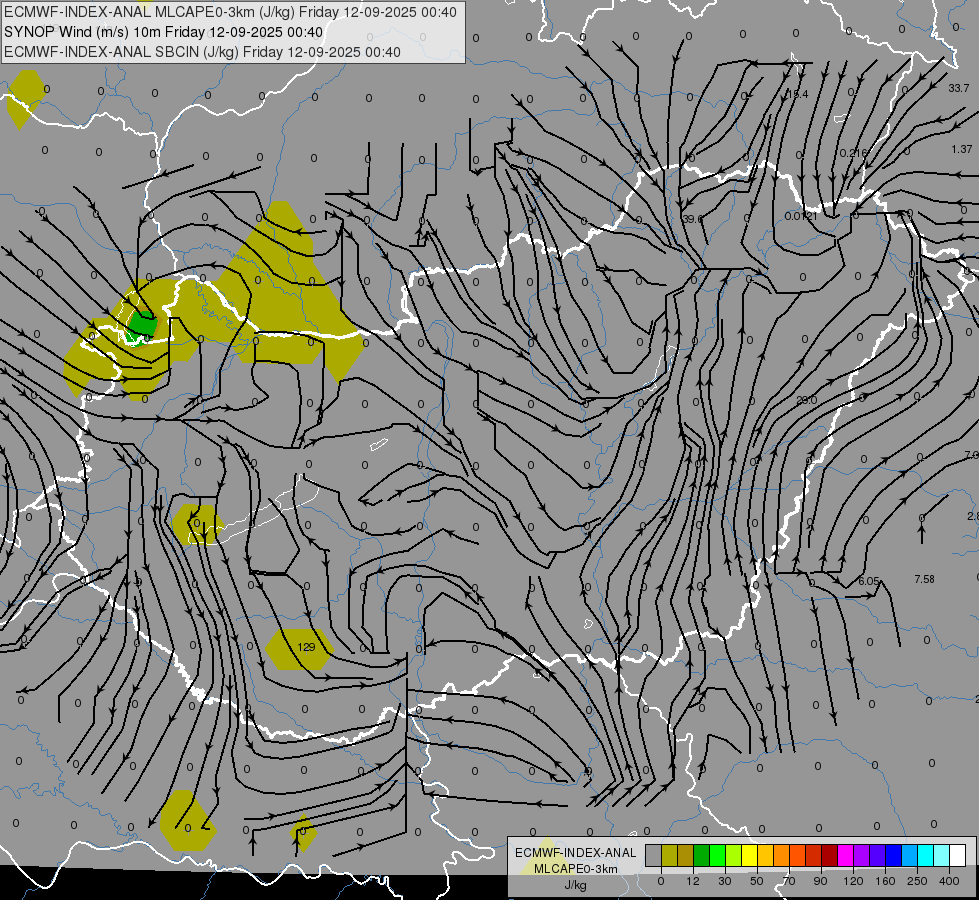
Task: Click the SYNOP Wind (m/s) 10m title line
Action: (164, 32)
